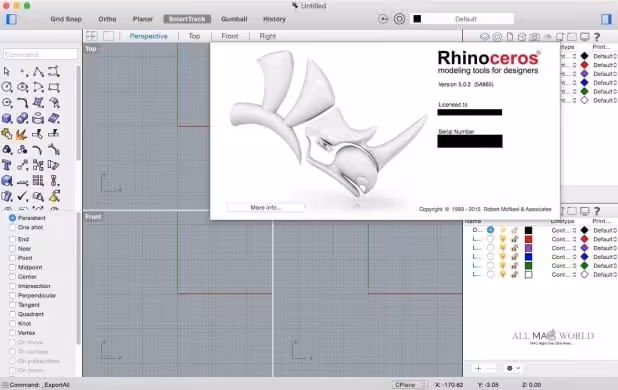
Task: Enable the Midpoint object snap checkbox
Action: tap(13, 267)
